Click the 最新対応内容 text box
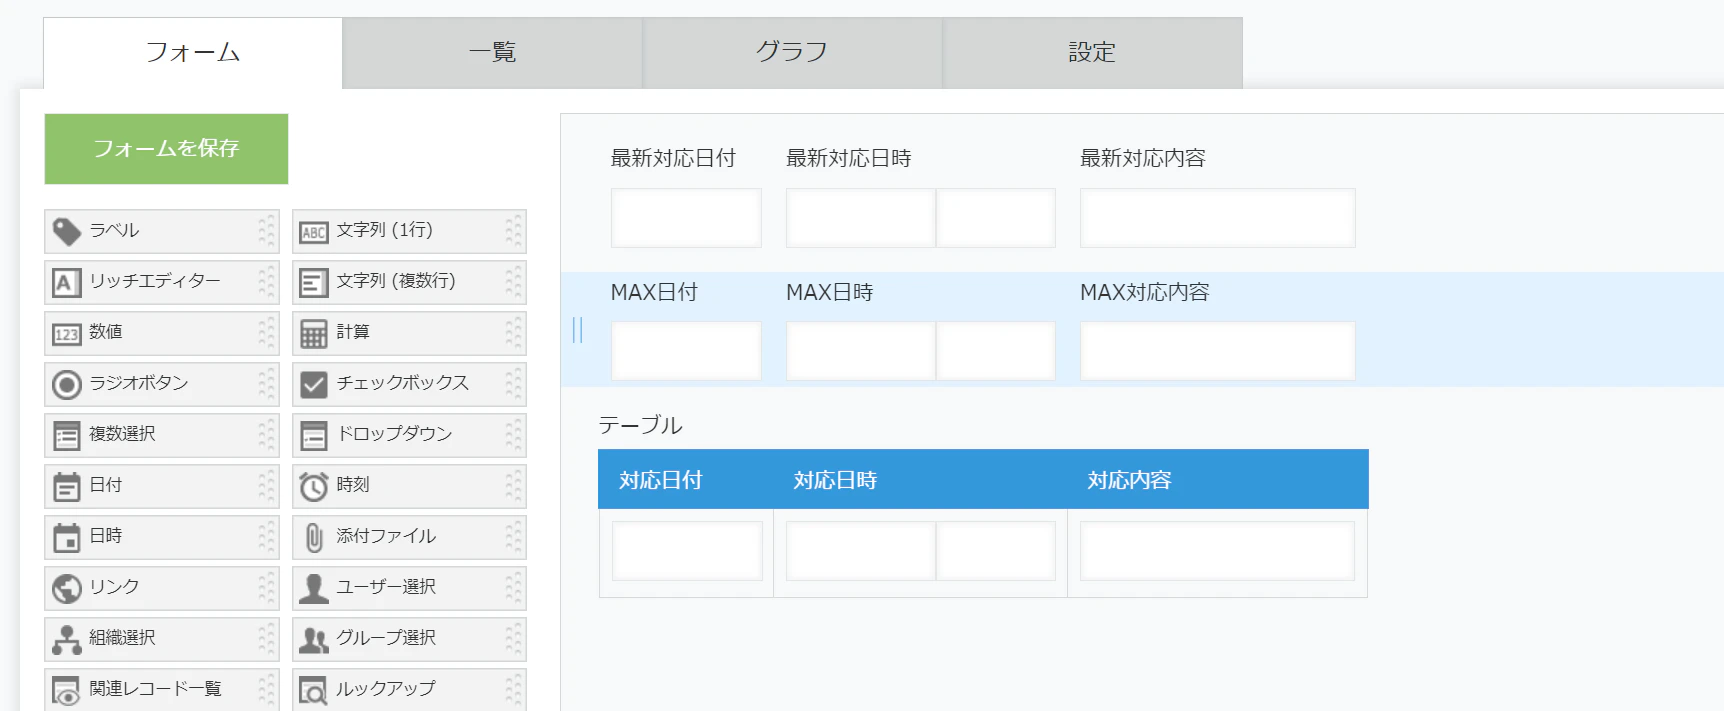 pyautogui.click(x=1217, y=218)
